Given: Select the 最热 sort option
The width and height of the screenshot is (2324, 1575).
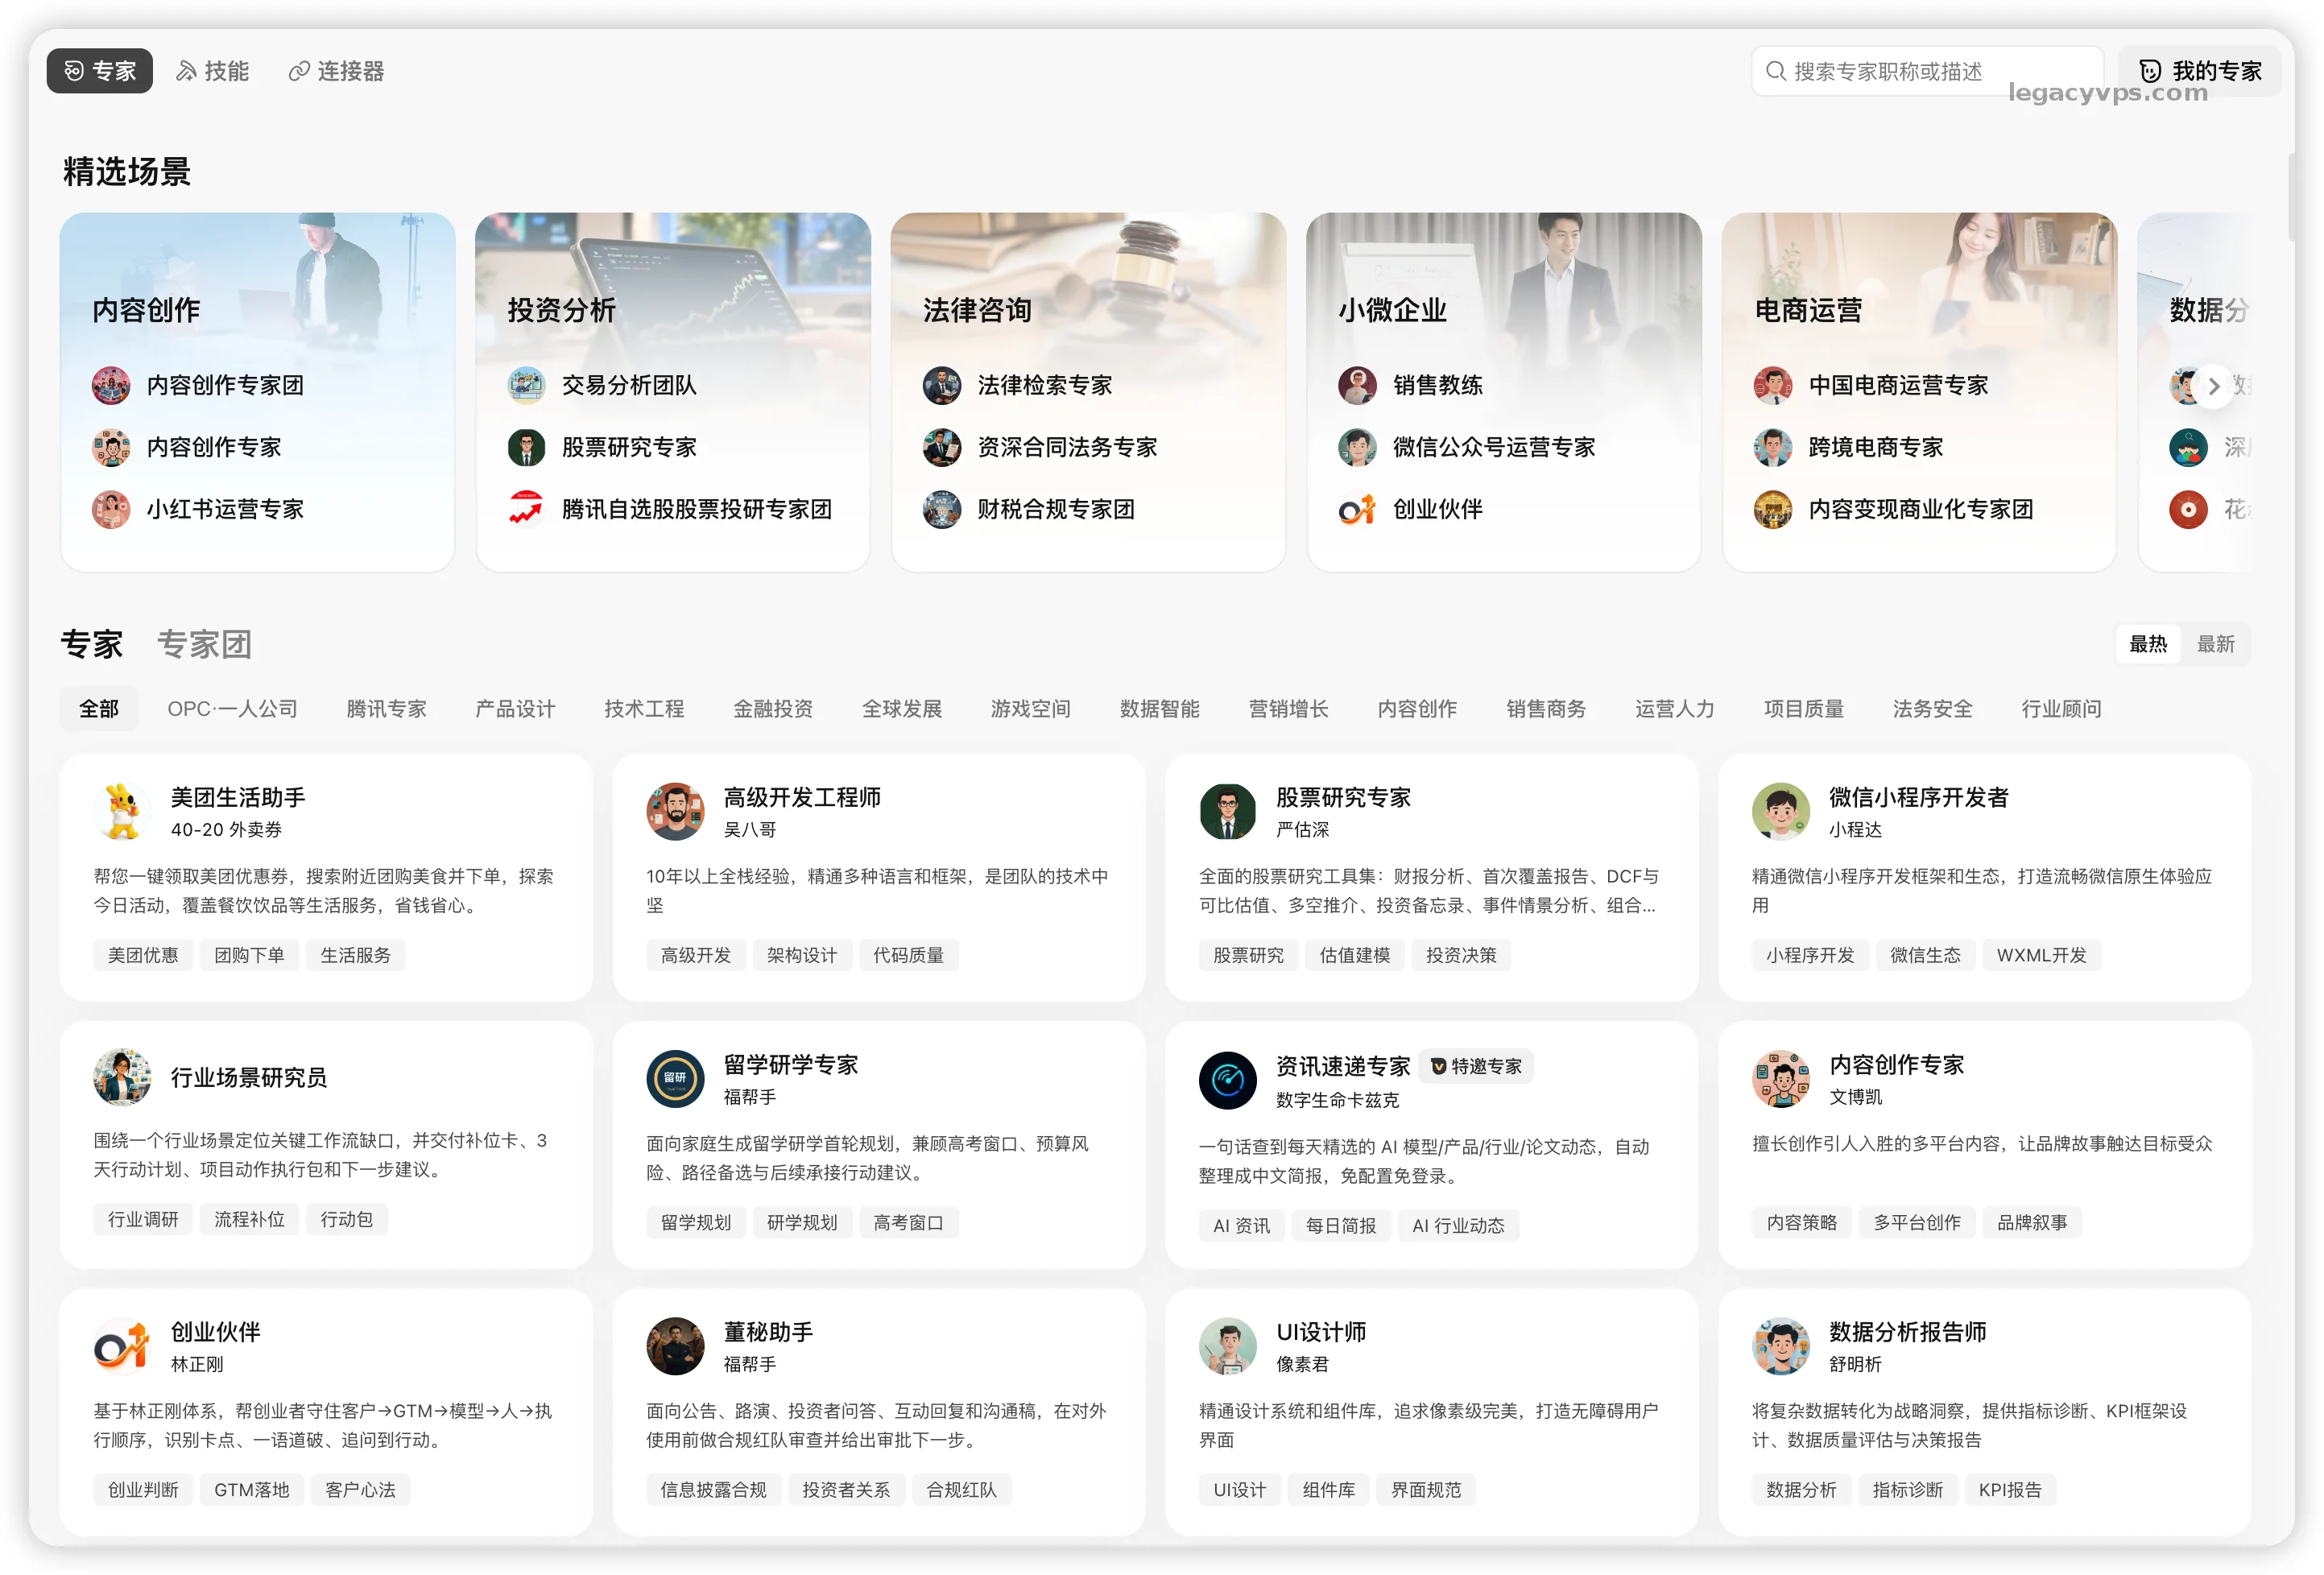Looking at the screenshot, I should (x=2148, y=644).
